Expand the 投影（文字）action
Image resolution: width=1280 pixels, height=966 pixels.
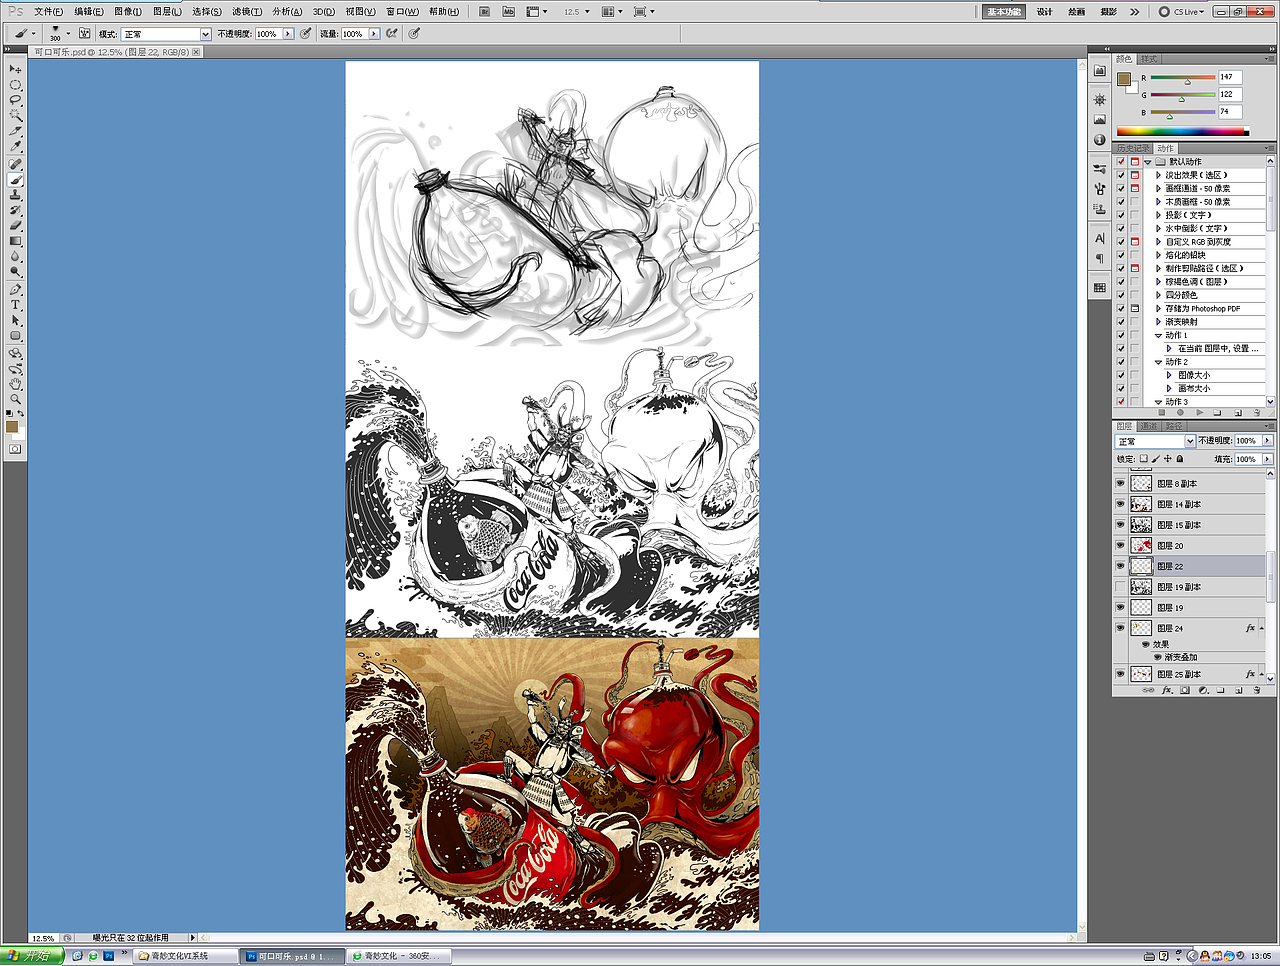point(1159,215)
